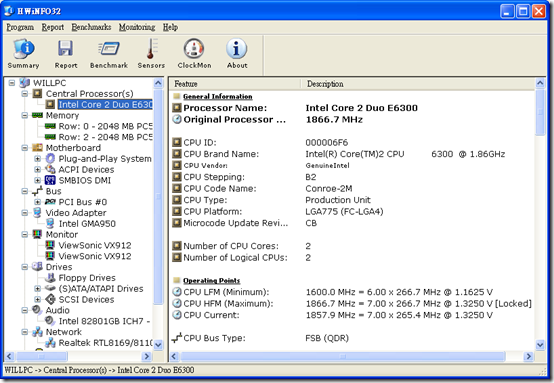Collapse the Memory branch
The width and height of the screenshot is (554, 383).
pyautogui.click(x=24, y=116)
